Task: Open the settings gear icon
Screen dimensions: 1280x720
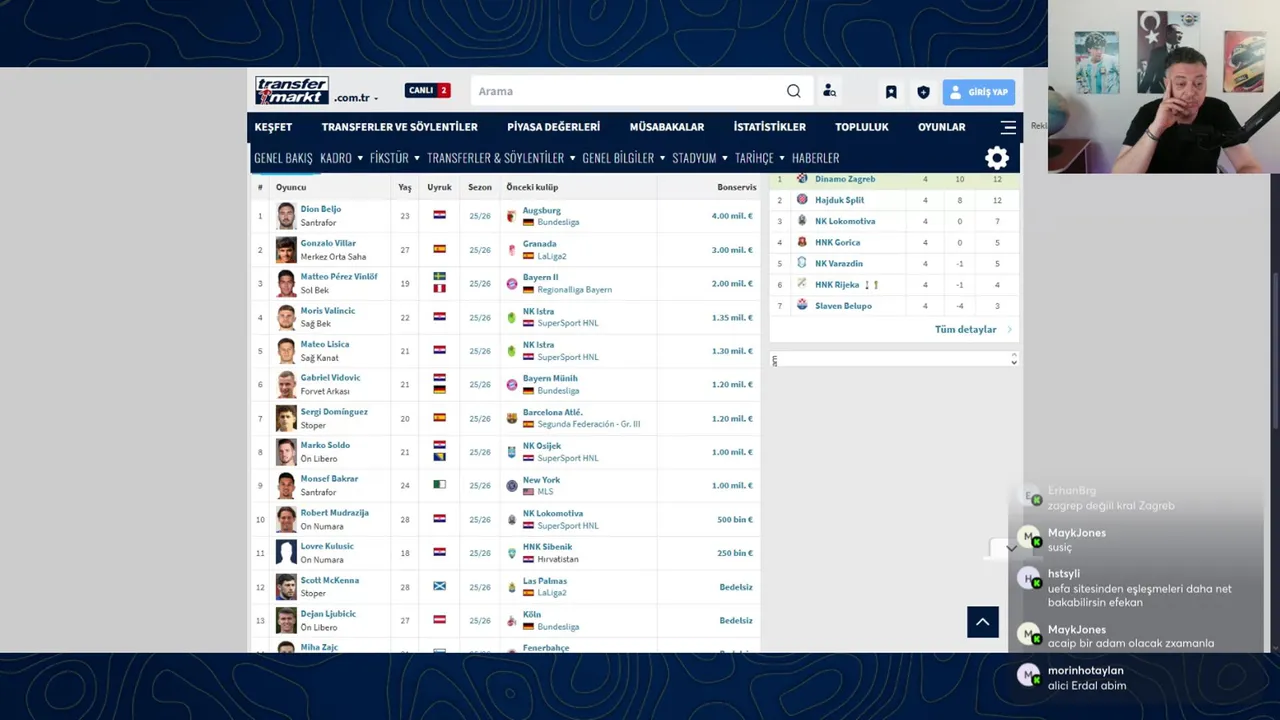Action: [x=997, y=158]
